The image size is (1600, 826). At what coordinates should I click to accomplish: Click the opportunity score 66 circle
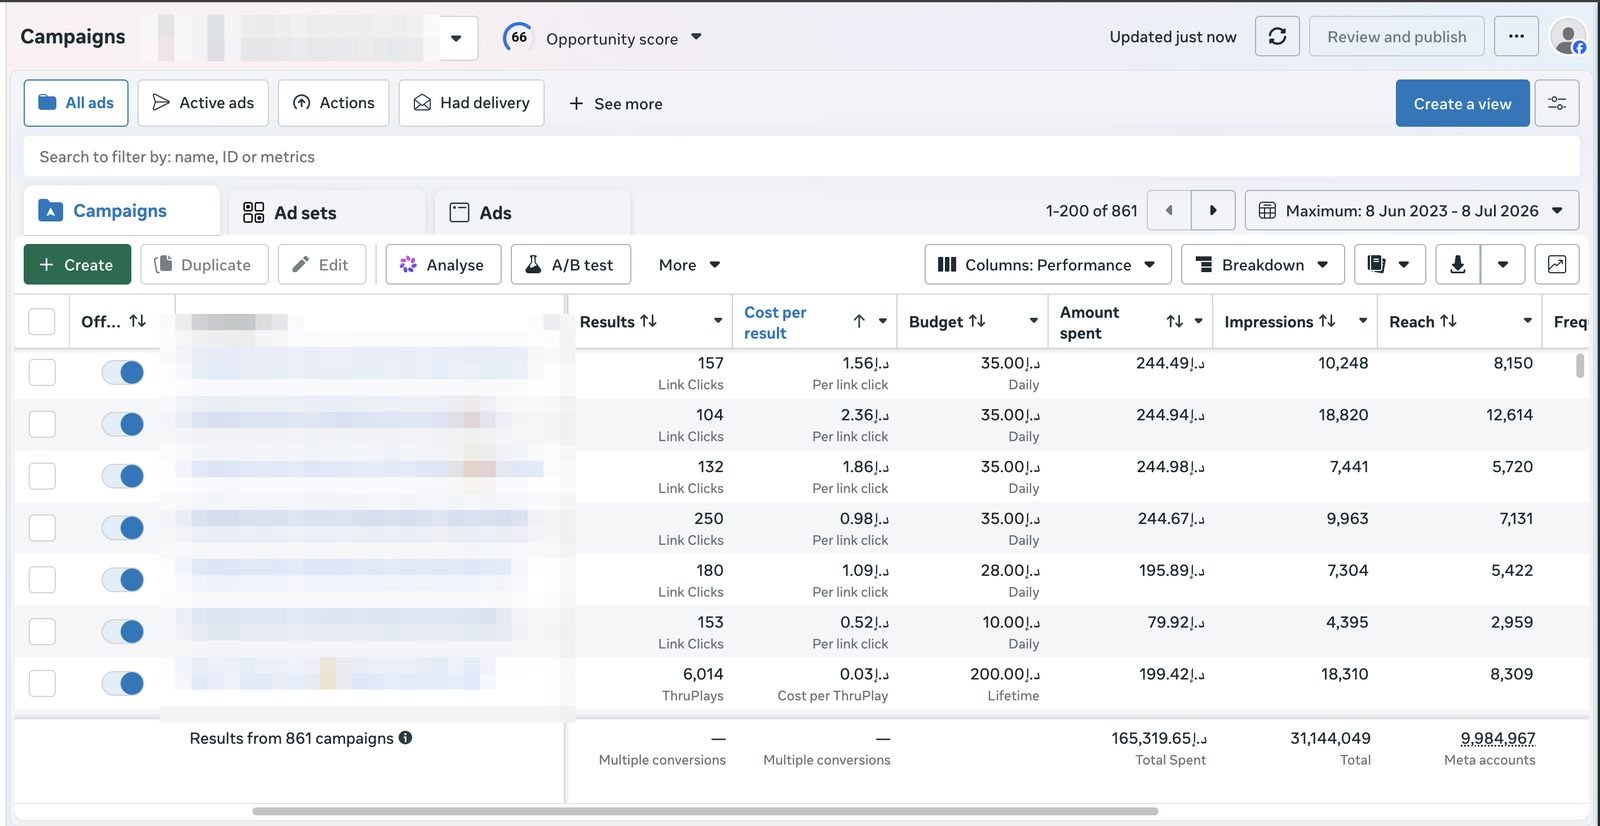tap(518, 37)
